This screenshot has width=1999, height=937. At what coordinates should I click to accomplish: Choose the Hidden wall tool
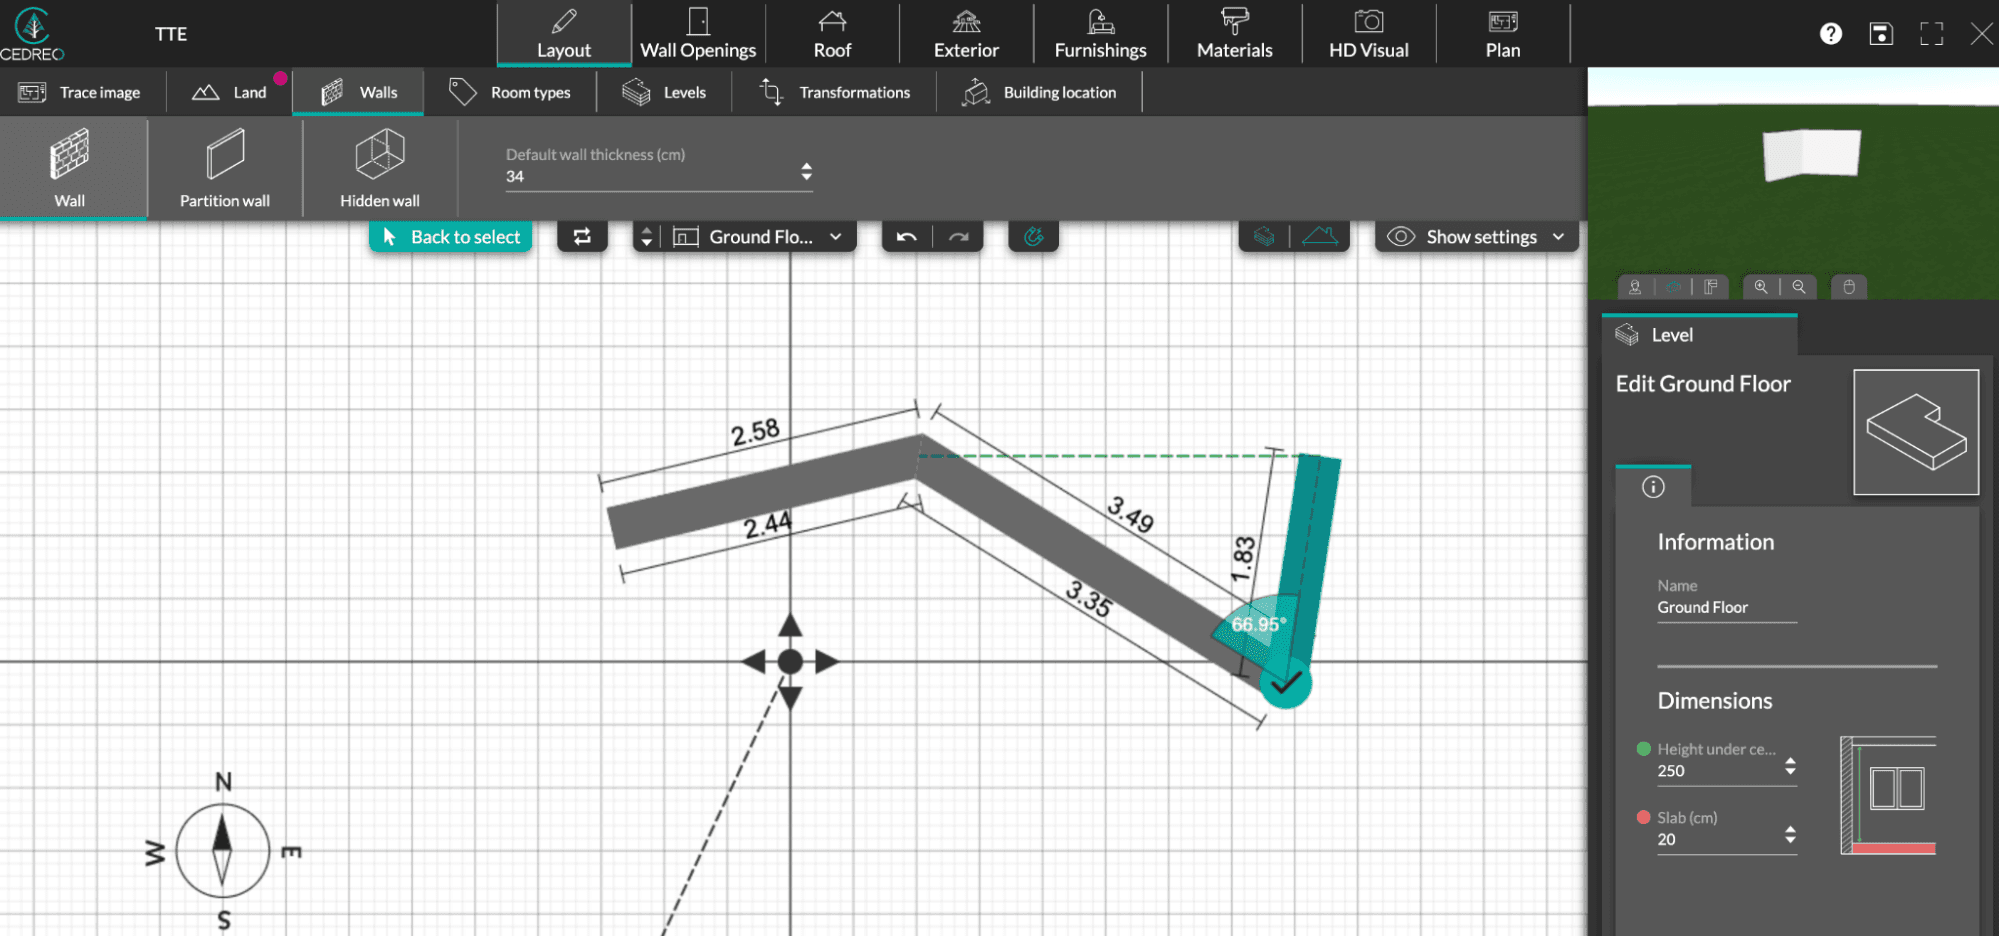[378, 168]
